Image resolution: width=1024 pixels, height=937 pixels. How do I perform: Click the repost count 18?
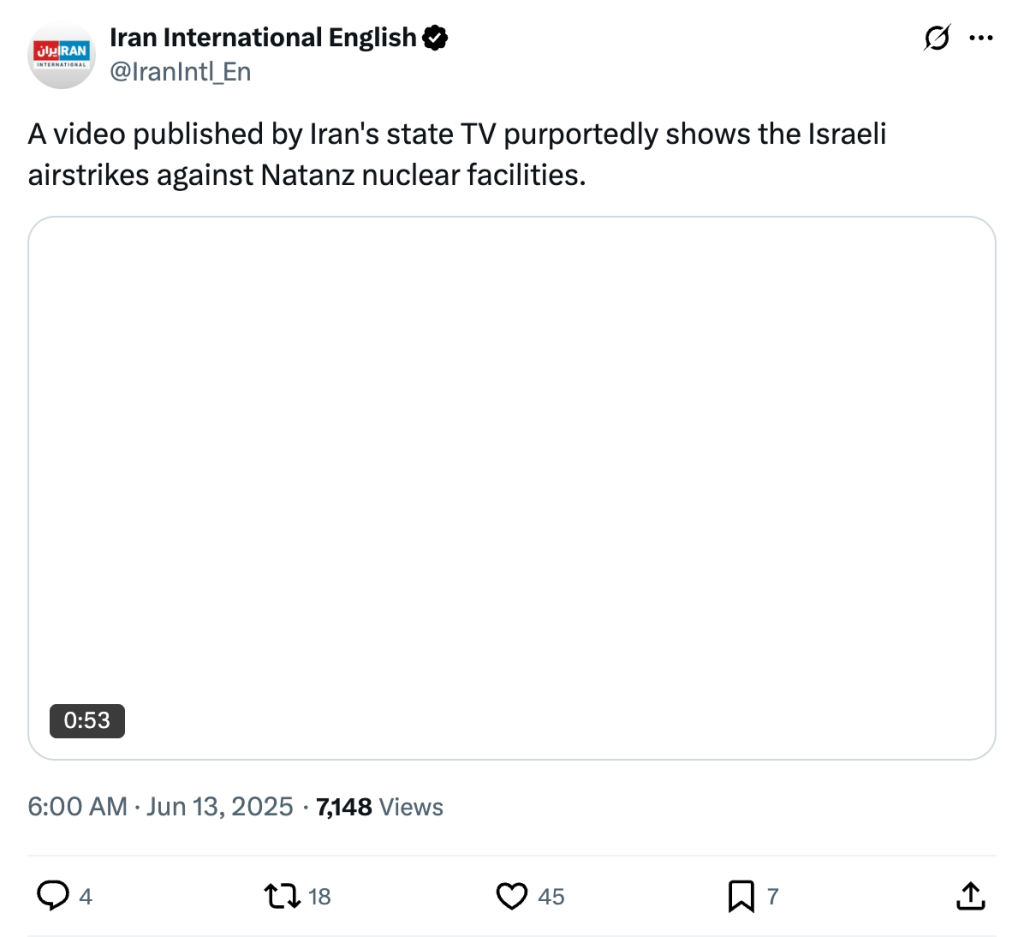coord(319,897)
